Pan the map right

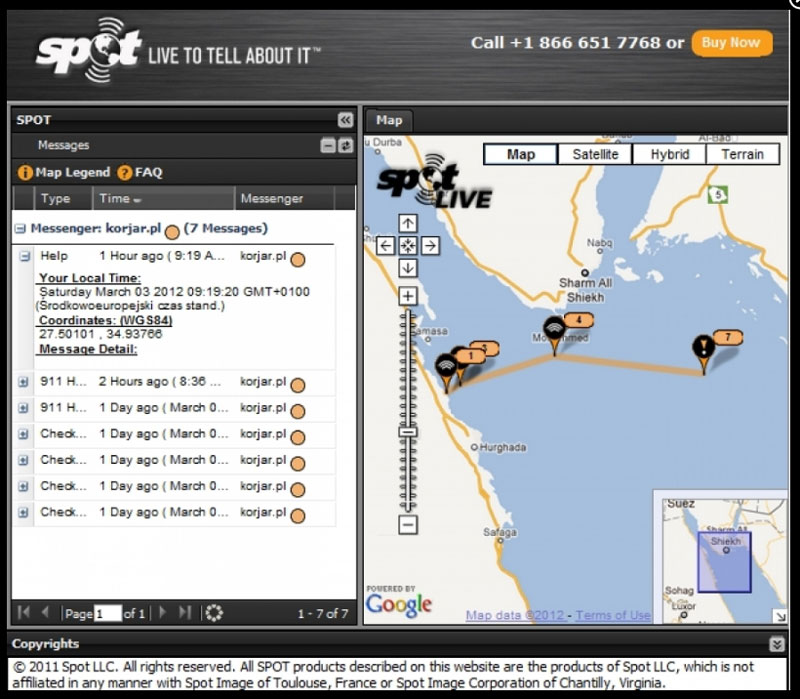pos(430,246)
